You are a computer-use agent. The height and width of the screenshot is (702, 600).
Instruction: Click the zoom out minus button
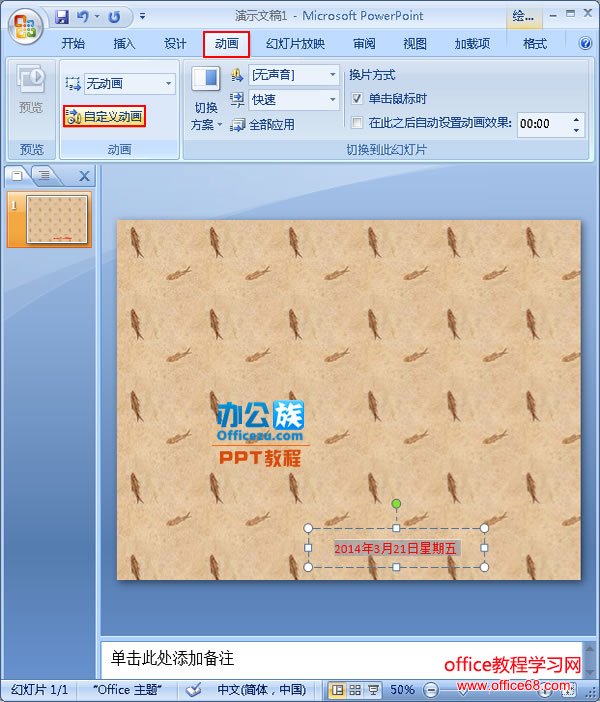tap(431, 690)
